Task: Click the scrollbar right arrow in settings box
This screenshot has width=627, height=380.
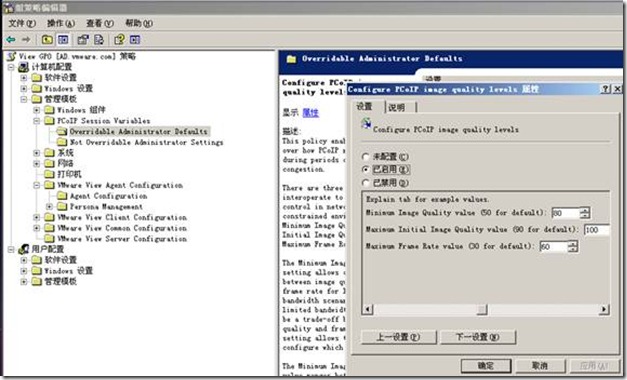Action: tap(604, 309)
